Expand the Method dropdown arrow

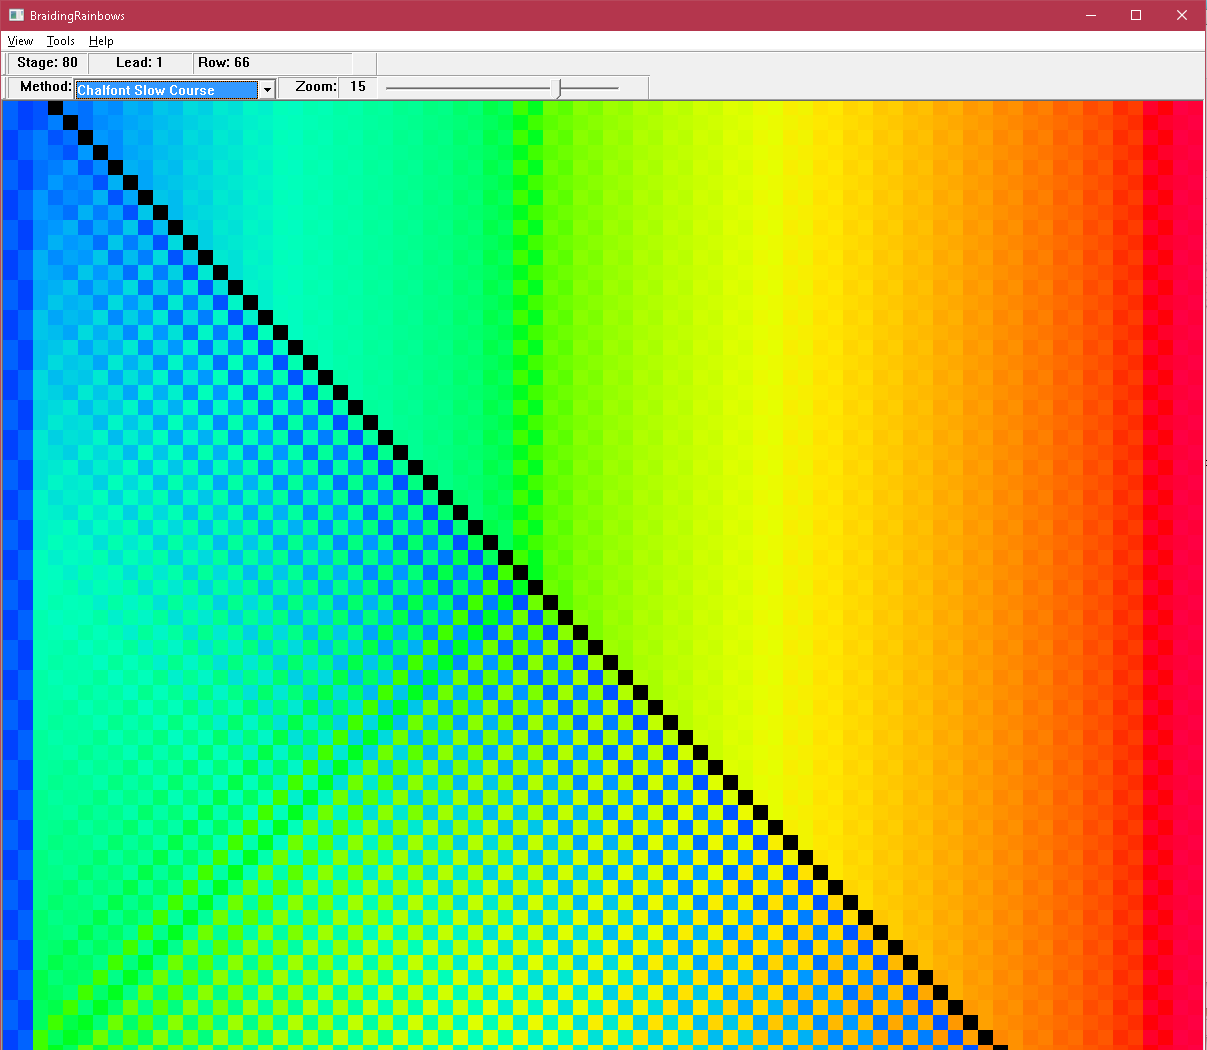click(267, 90)
